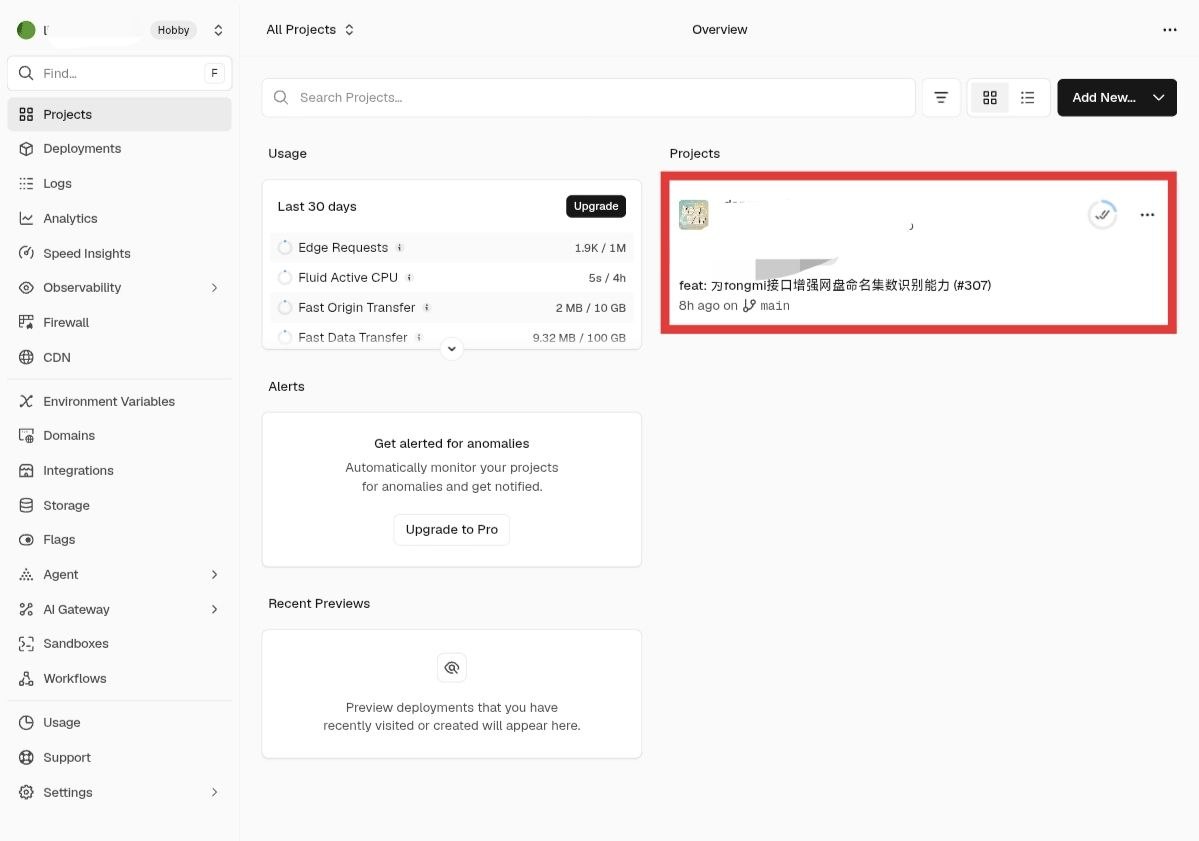The width and height of the screenshot is (1199, 841).
Task: Click the Domains icon
Action: (x=26, y=435)
